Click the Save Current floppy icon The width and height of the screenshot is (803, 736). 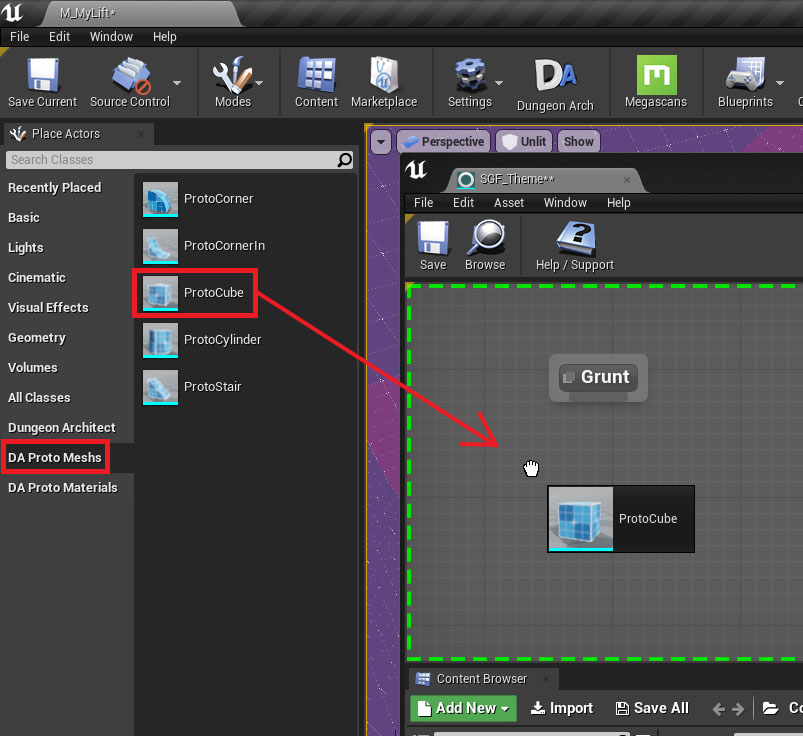coord(43,75)
